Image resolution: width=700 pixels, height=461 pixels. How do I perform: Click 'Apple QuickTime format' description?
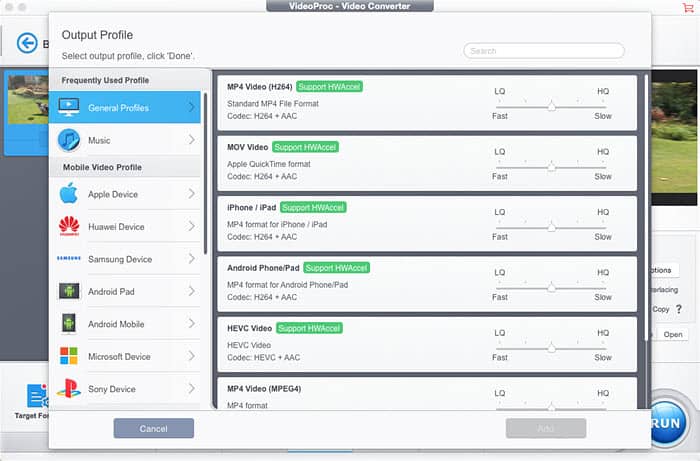click(x=269, y=164)
